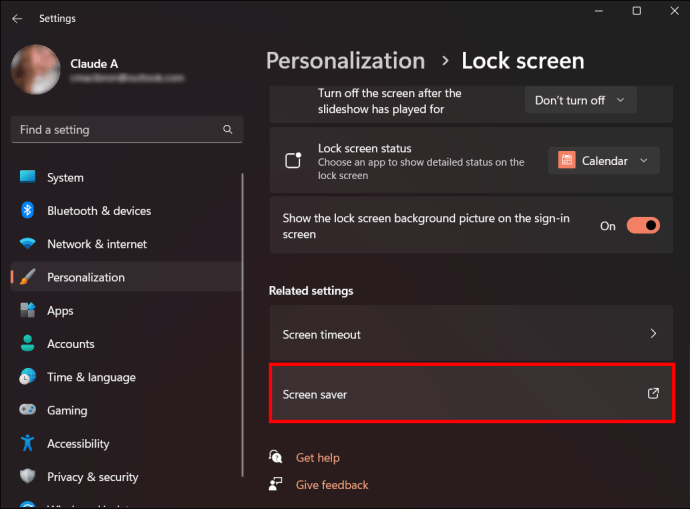The width and height of the screenshot is (690, 509).
Task: Click the Privacy & security shield icon
Action: coord(28,476)
